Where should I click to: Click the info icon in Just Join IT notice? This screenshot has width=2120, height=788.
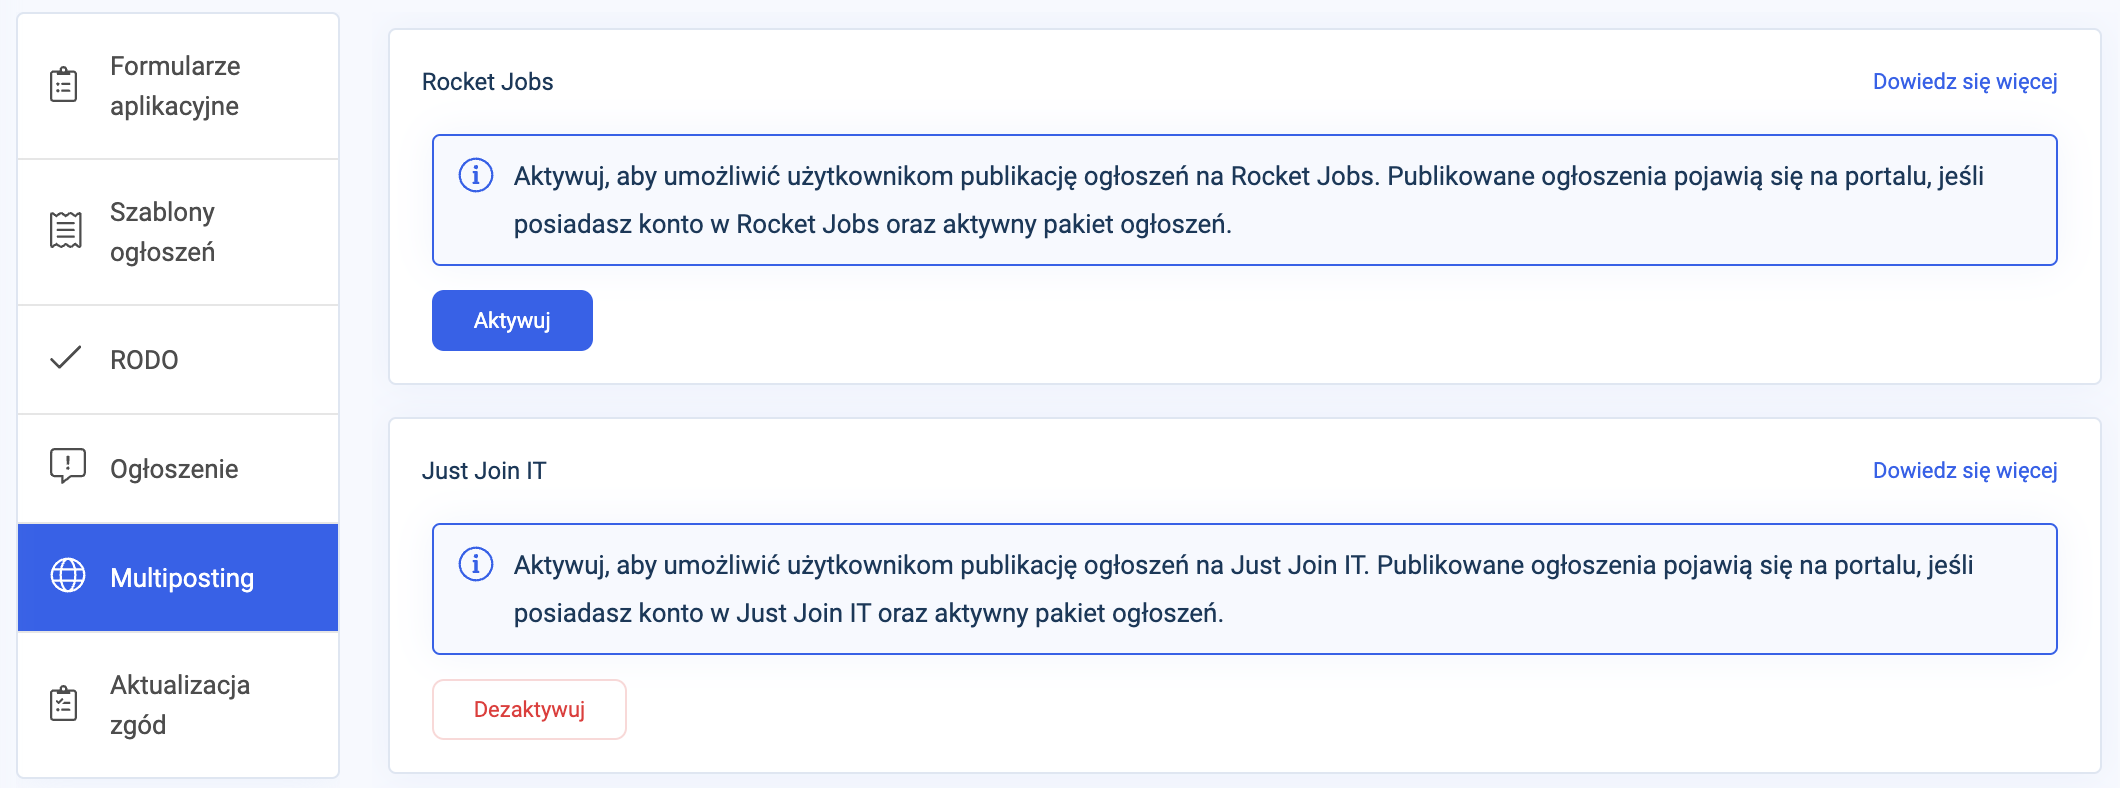pyautogui.click(x=476, y=565)
